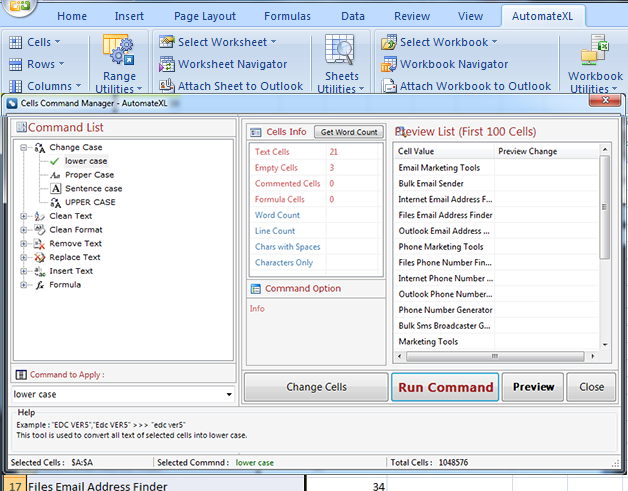Click the Select Worksheet icon
Screen dimensions: 628x491
click(x=167, y=42)
